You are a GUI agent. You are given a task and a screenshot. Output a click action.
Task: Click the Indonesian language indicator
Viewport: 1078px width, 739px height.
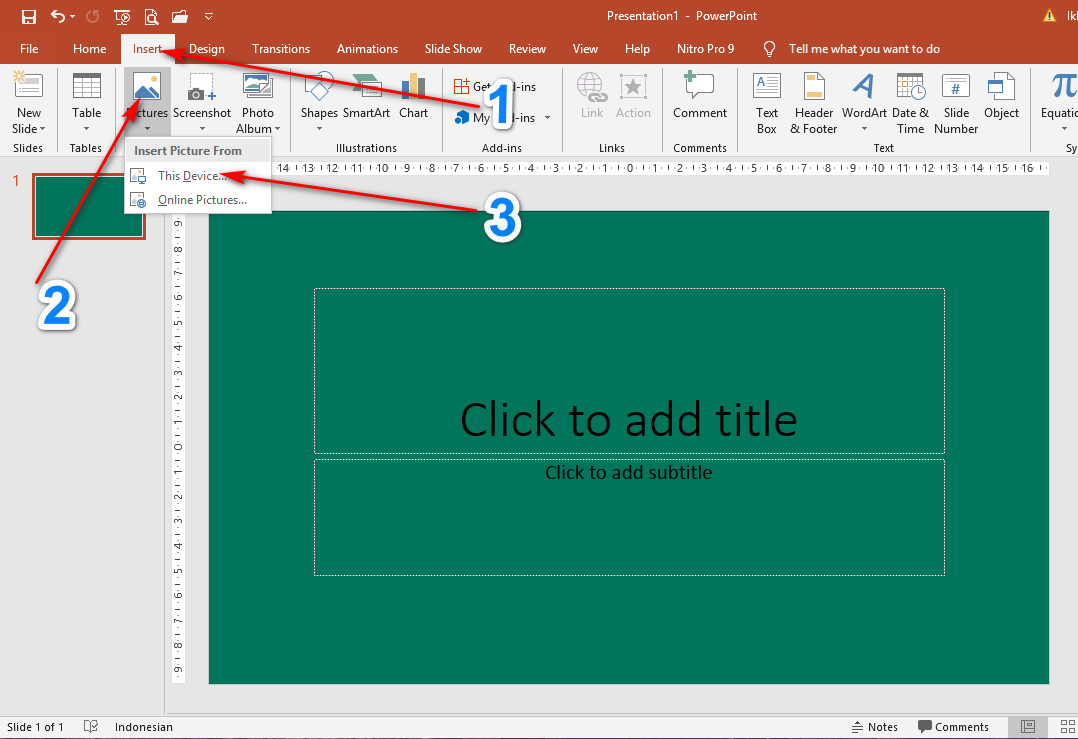[x=144, y=727]
